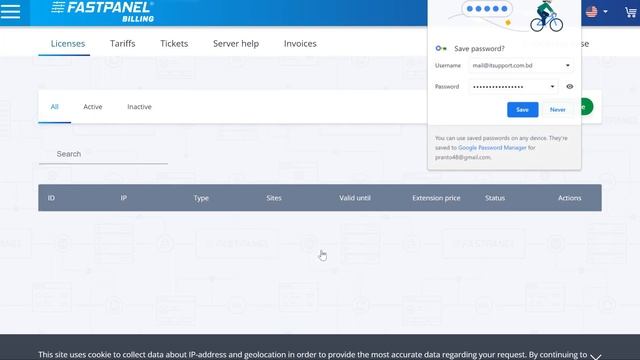Image resolution: width=640 pixels, height=360 pixels.
Task: Click Never in the password prompt
Action: click(x=558, y=110)
